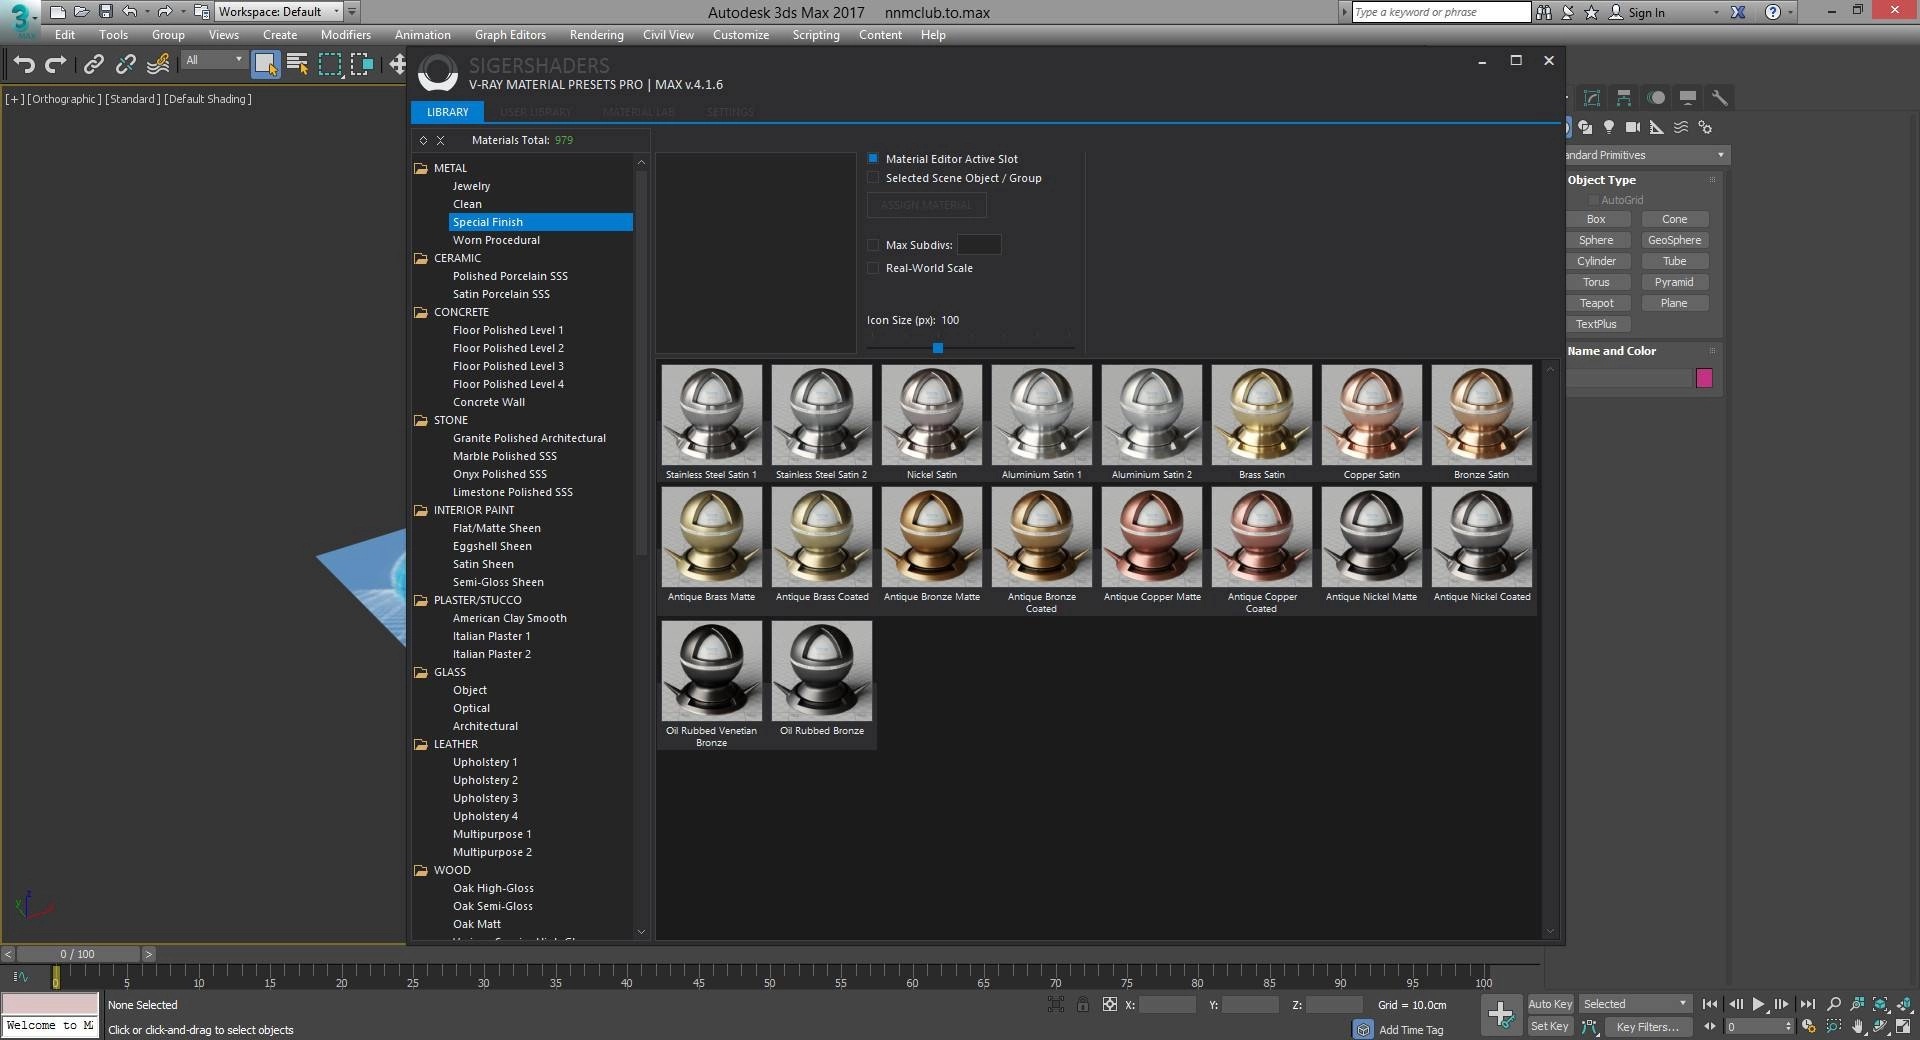The width and height of the screenshot is (1920, 1040).
Task: Click Save File floppy icon
Action: pos(105,12)
